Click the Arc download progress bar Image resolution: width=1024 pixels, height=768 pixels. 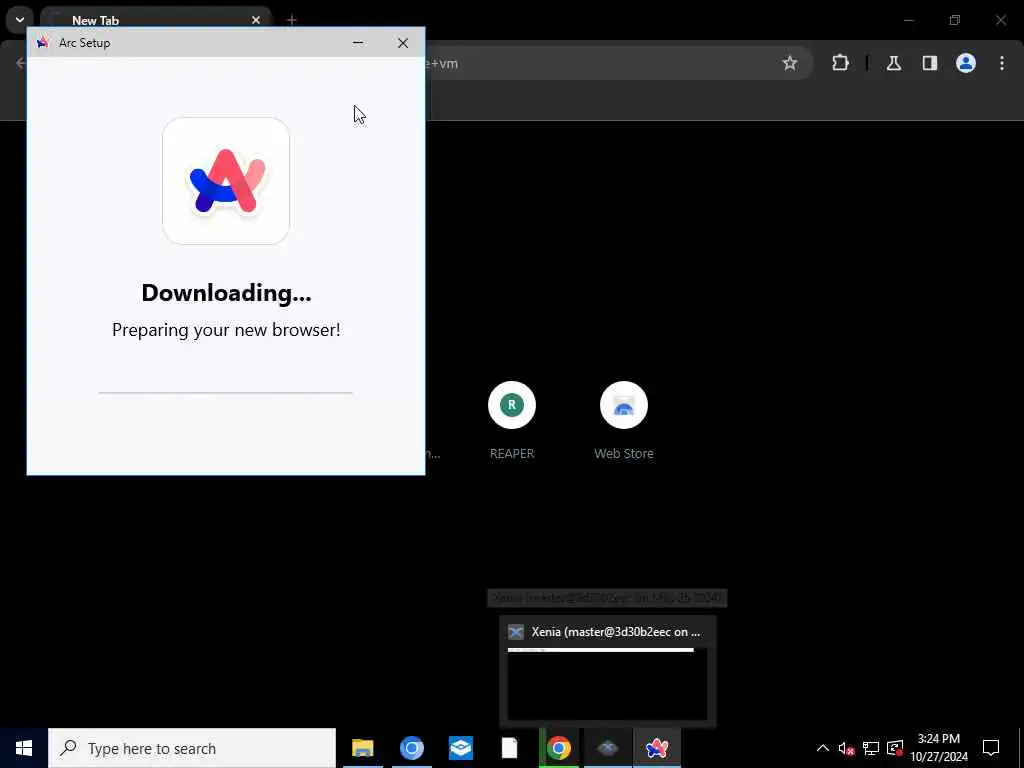pyautogui.click(x=226, y=393)
